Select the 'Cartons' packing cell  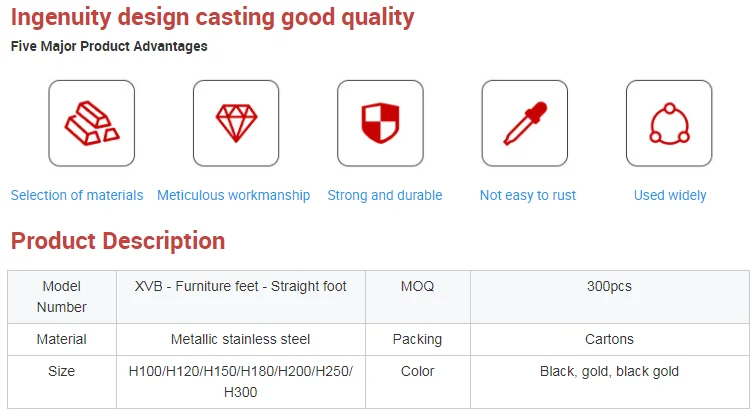[609, 339]
